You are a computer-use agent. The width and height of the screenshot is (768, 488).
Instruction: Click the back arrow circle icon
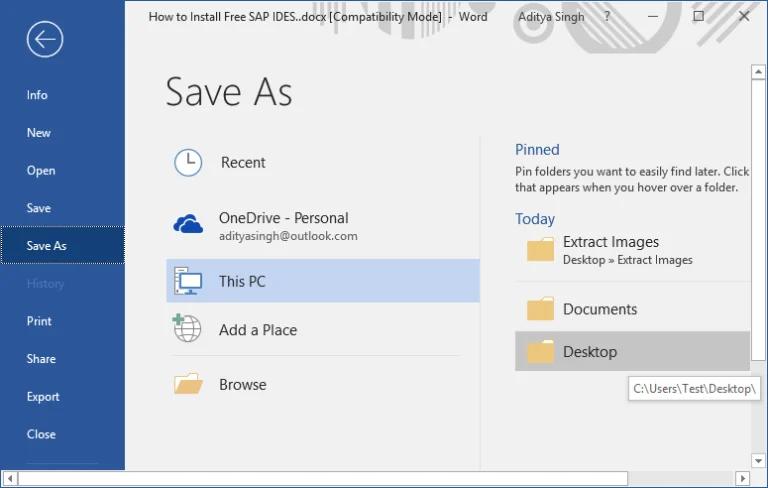45,39
